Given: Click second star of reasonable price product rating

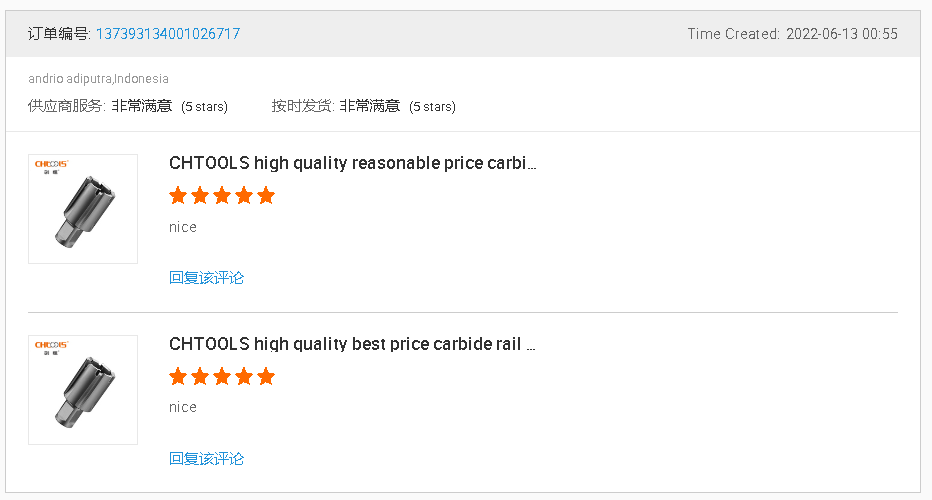Looking at the screenshot, I should [x=200, y=196].
